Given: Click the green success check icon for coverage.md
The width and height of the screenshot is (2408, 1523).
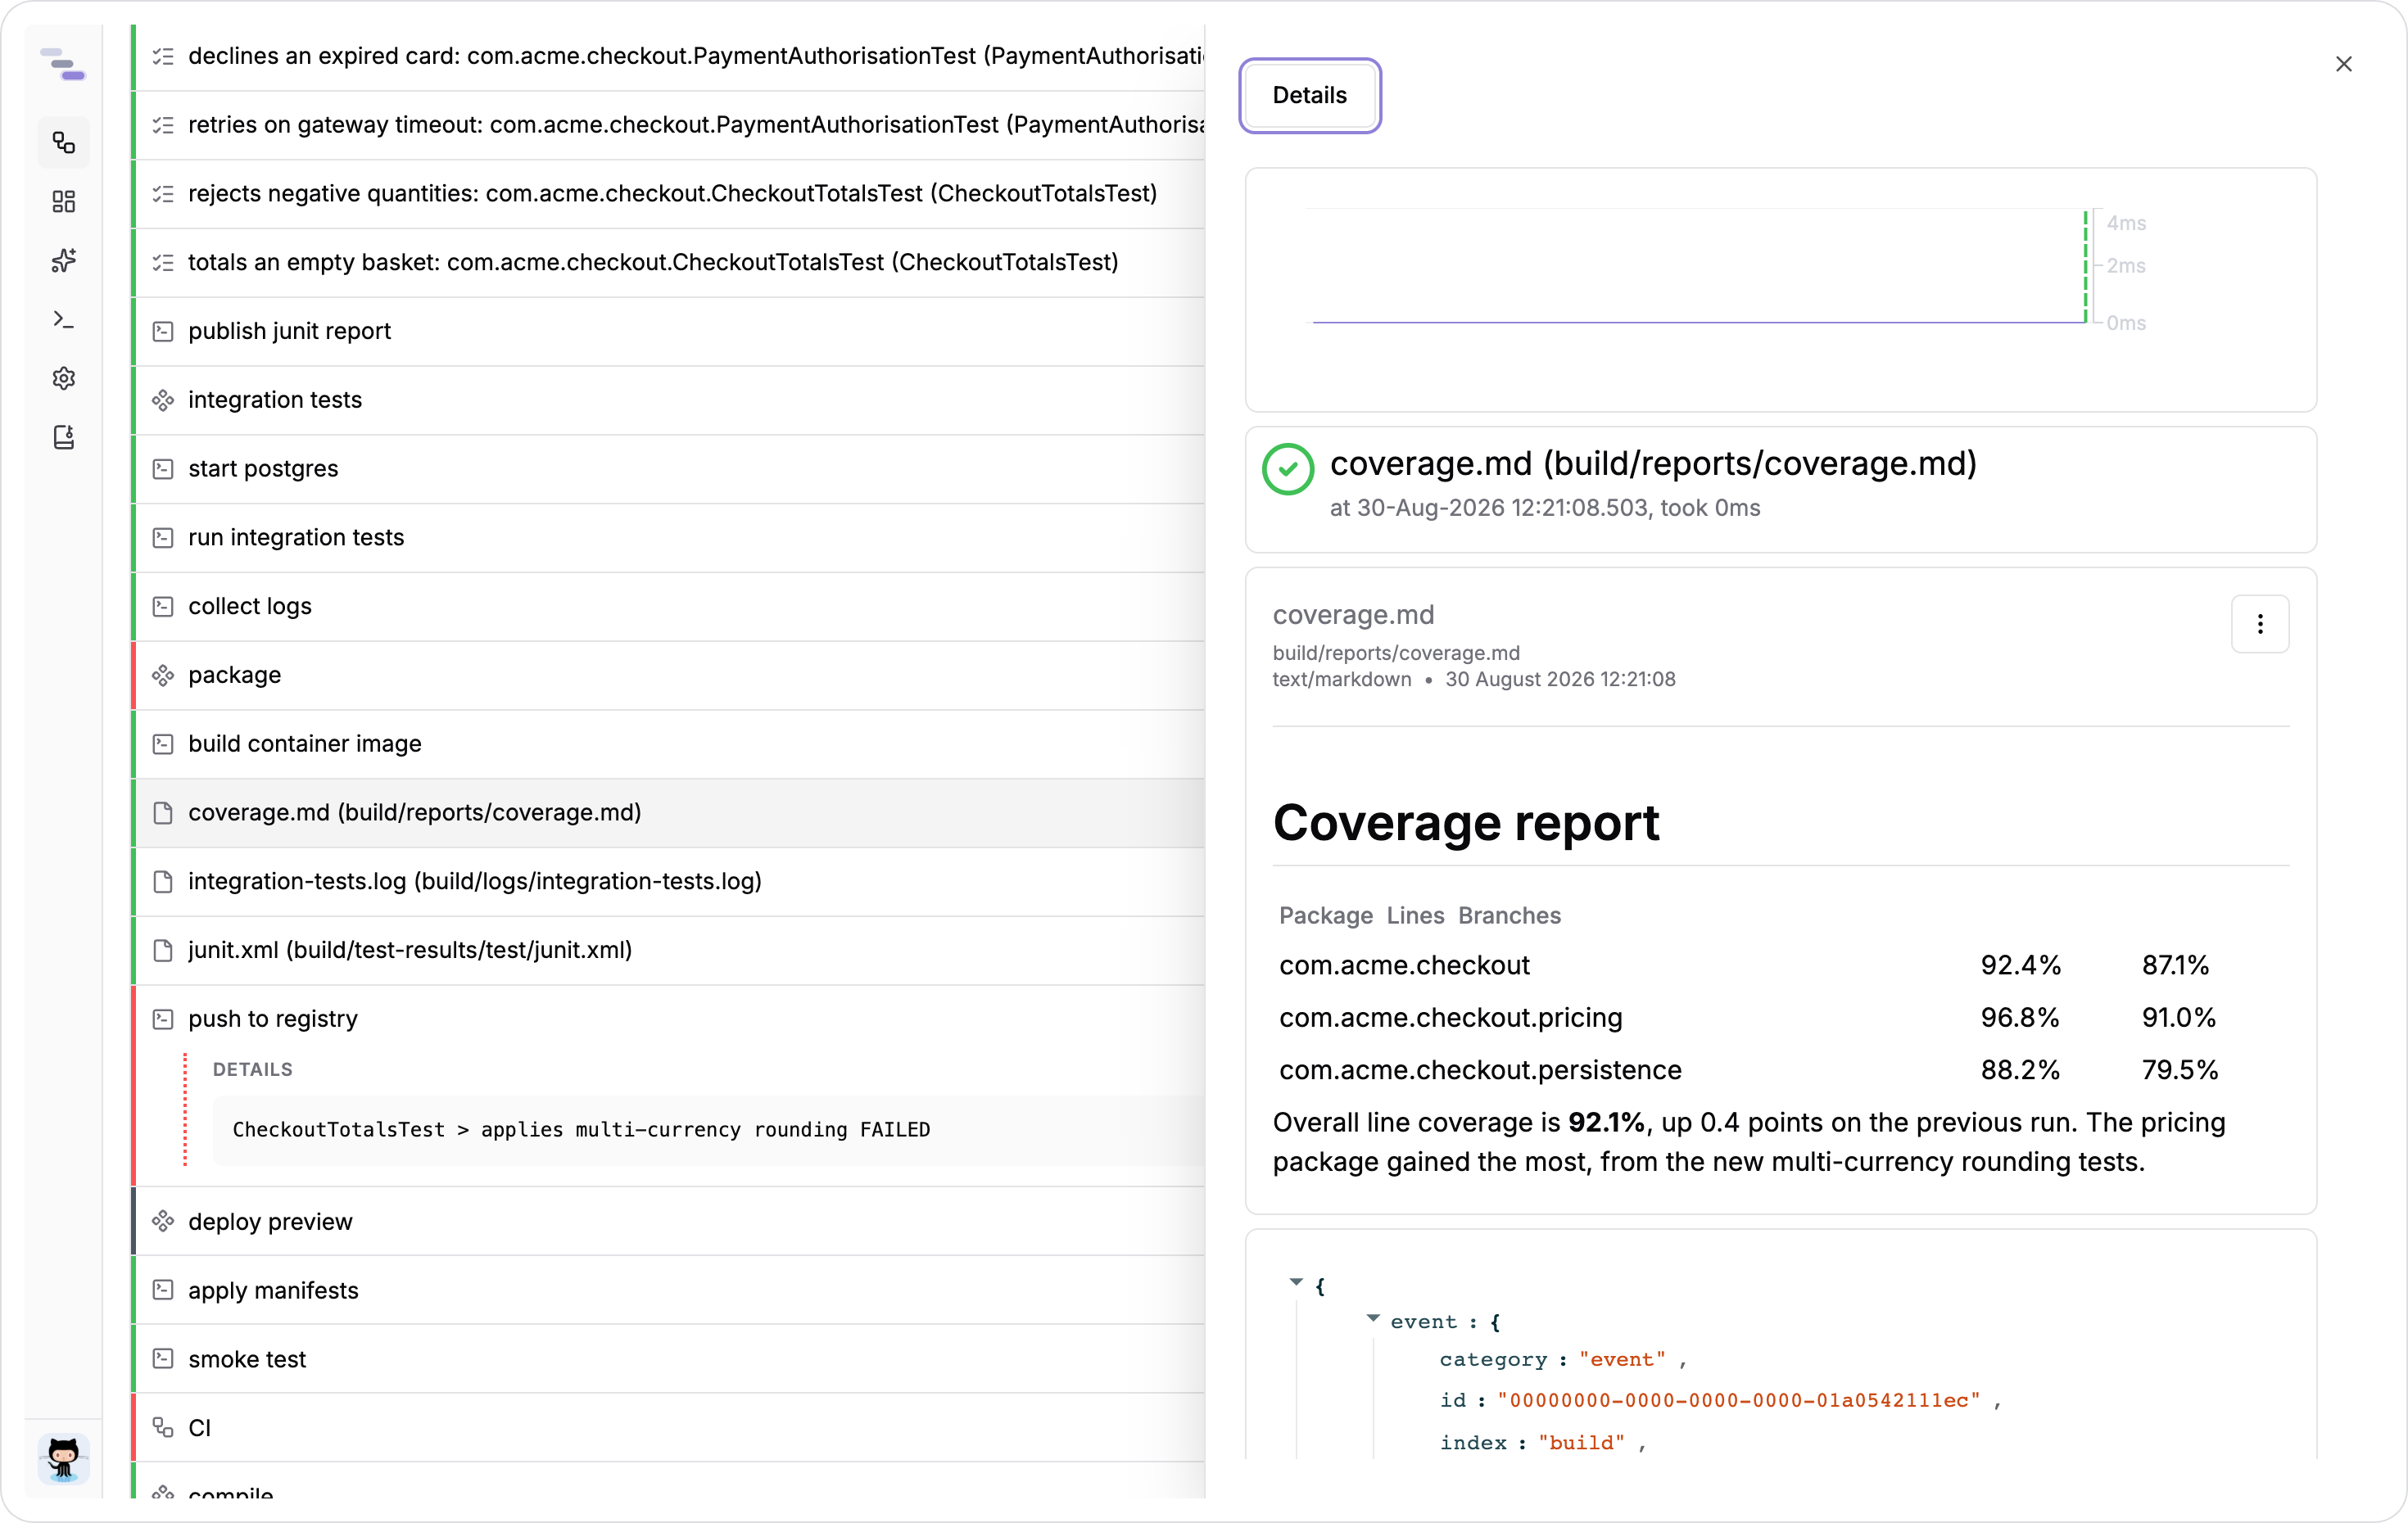Looking at the screenshot, I should point(1288,470).
